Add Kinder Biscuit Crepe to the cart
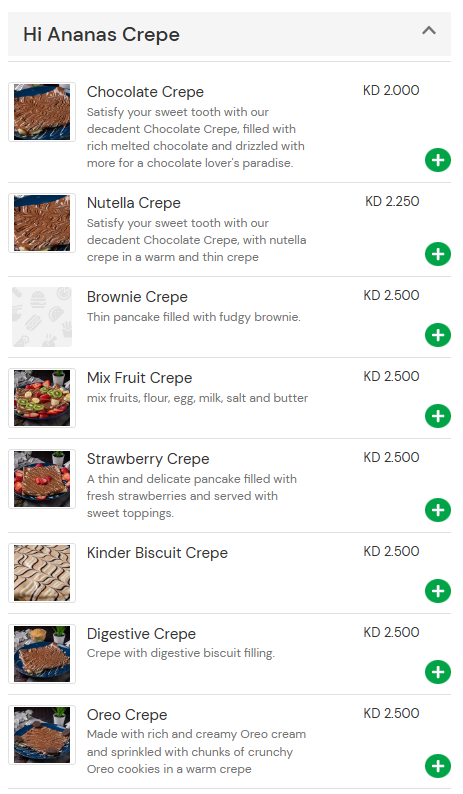Viewport: 463px width, 794px height. tap(438, 591)
